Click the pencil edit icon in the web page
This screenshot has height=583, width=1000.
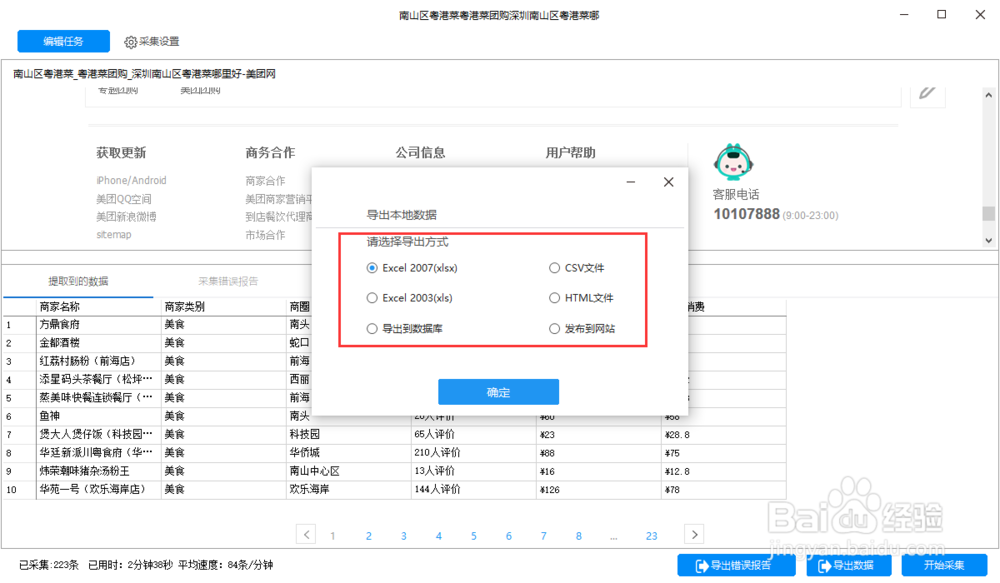927,92
